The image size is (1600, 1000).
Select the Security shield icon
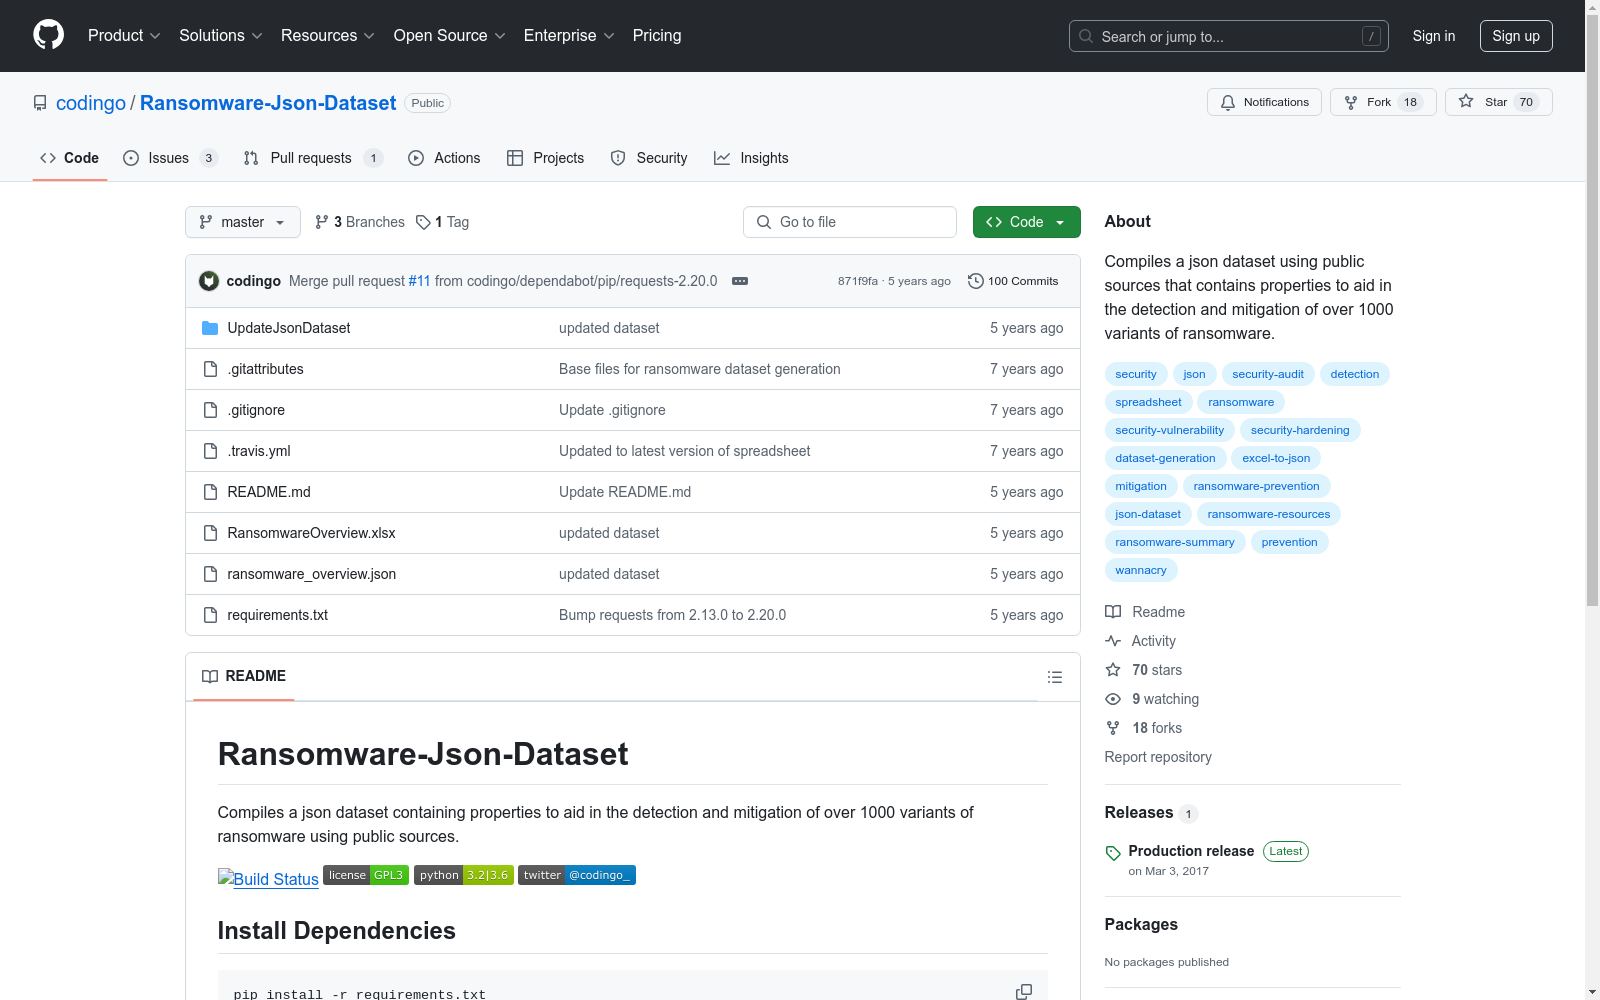[x=617, y=157]
